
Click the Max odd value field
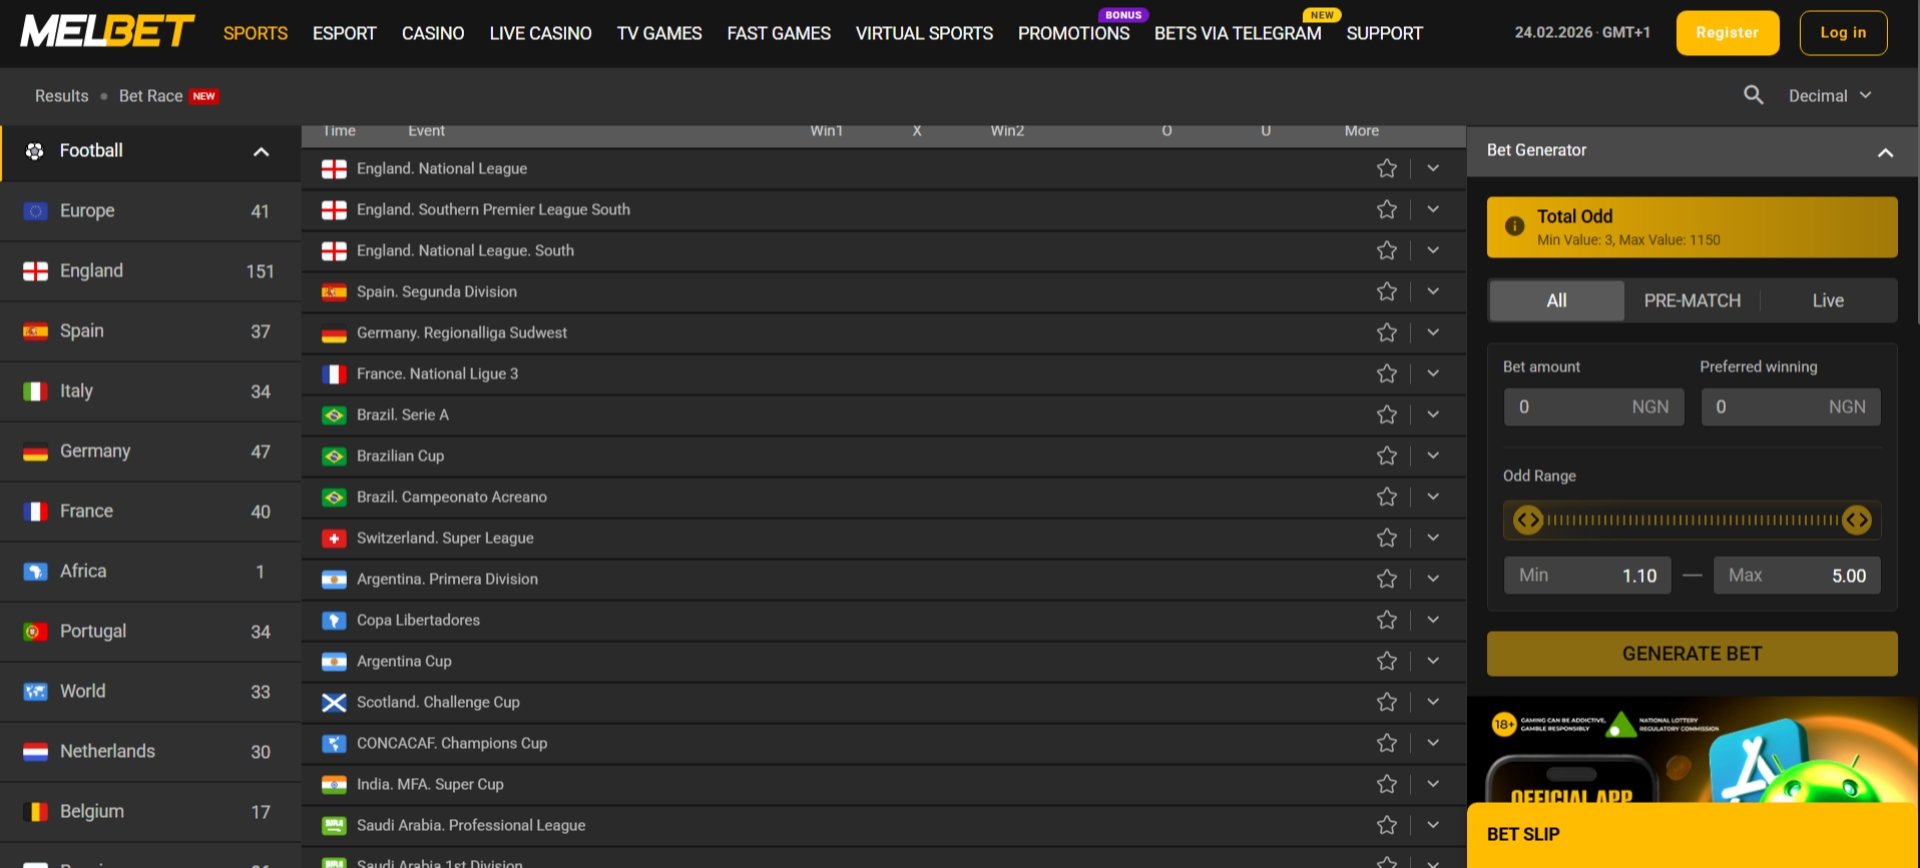coord(1797,575)
